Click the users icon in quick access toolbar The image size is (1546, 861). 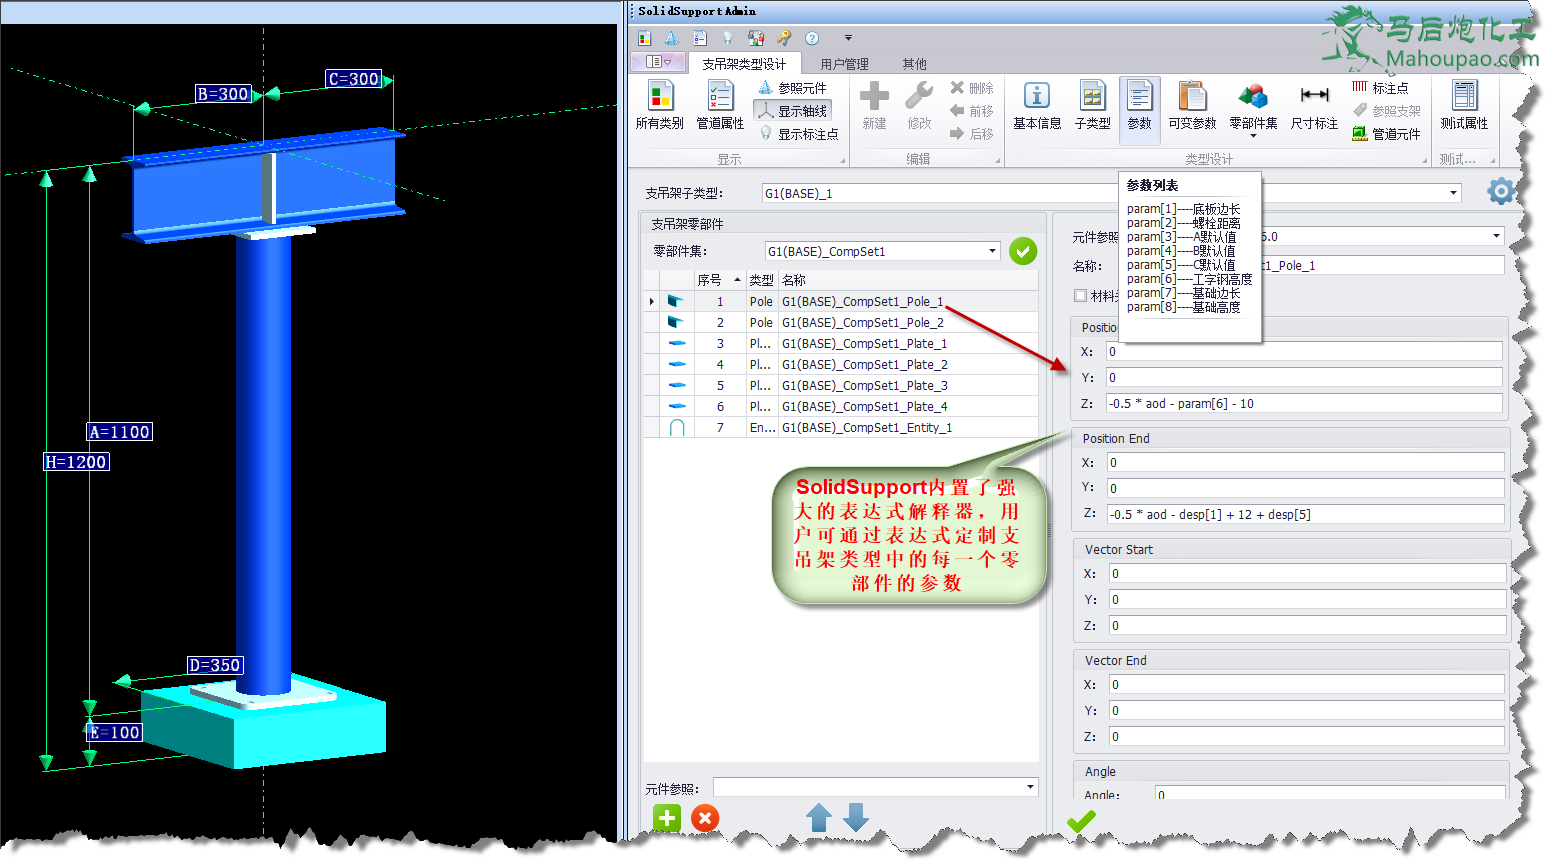click(x=756, y=38)
